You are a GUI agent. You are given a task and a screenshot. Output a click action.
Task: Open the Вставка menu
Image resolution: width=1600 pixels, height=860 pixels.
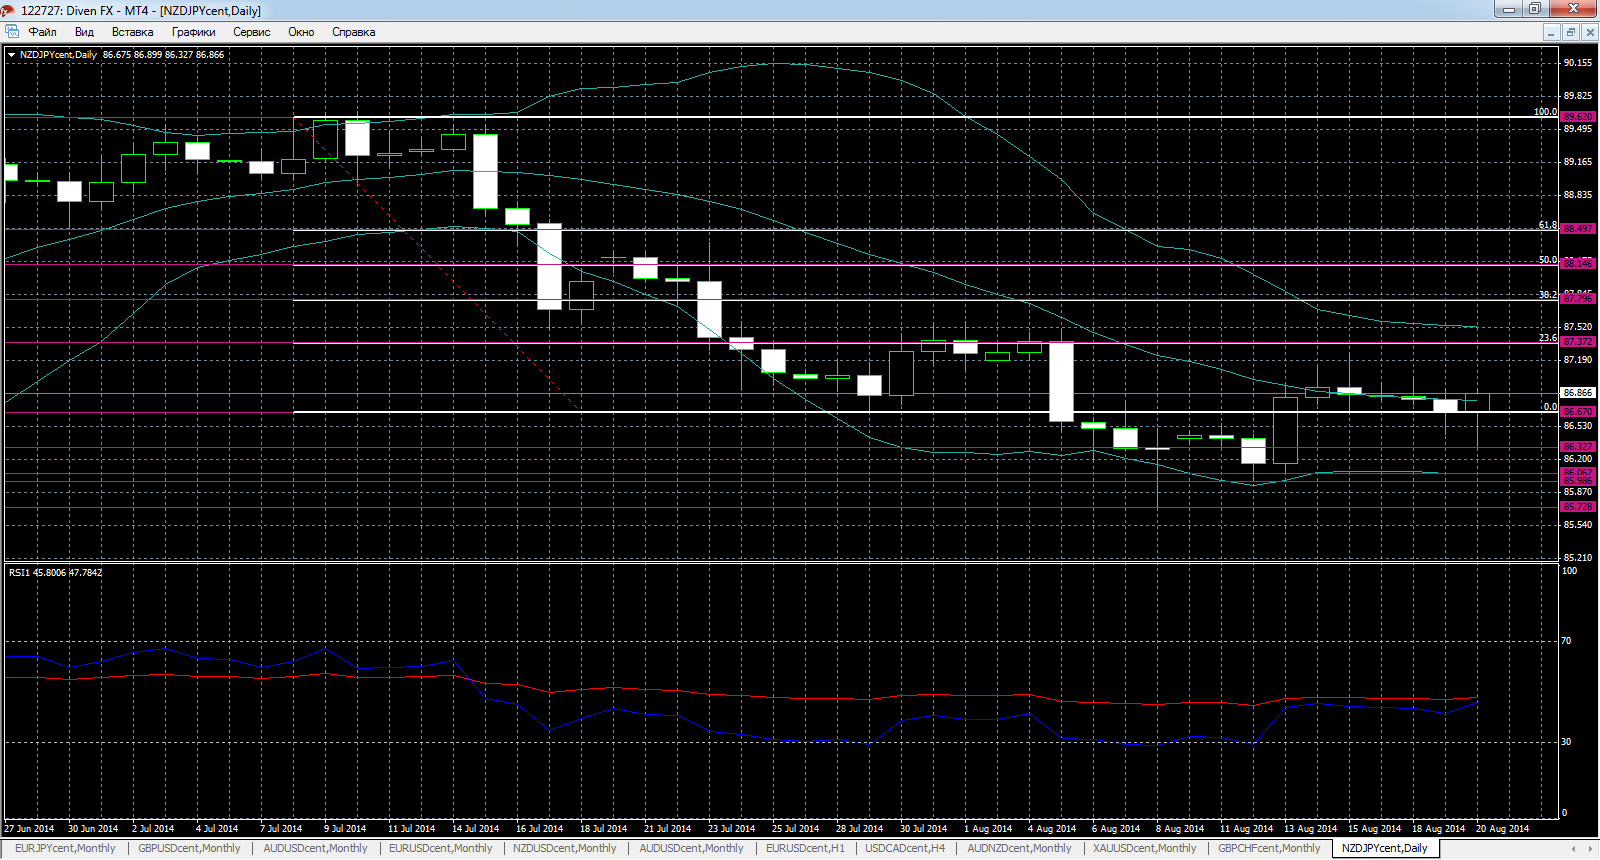132,32
